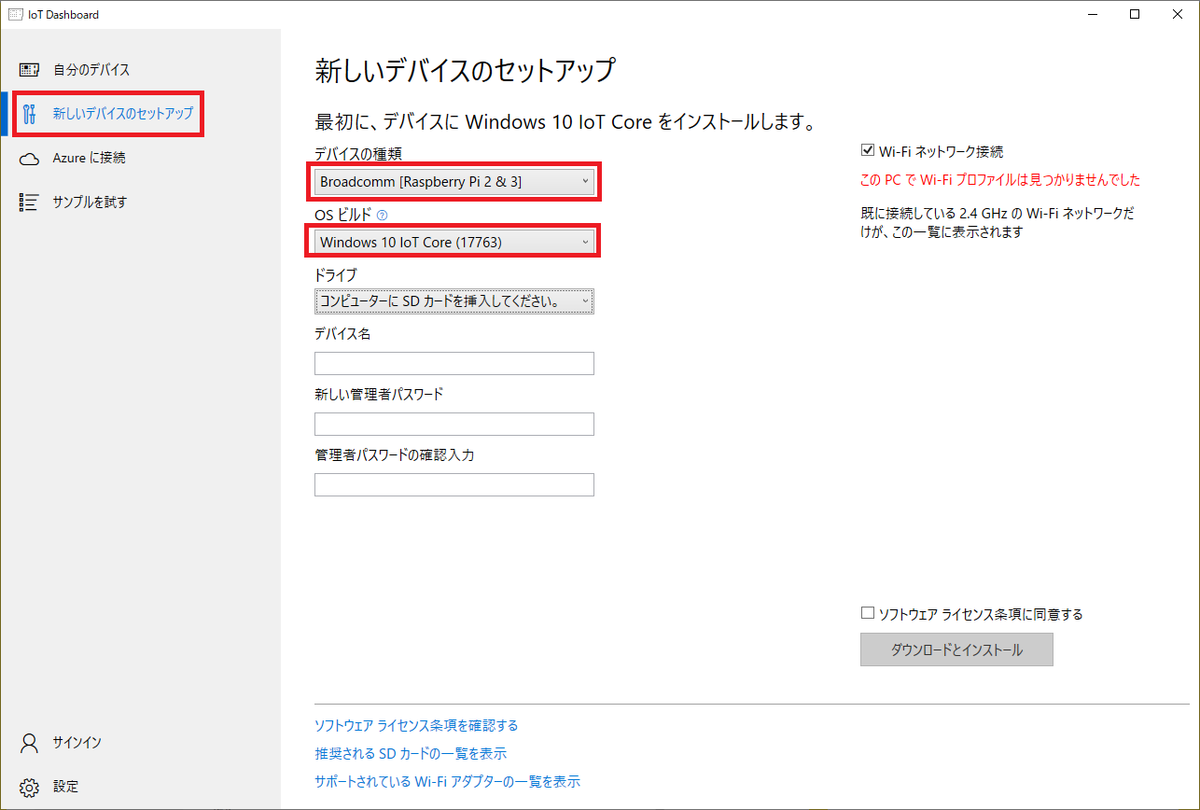Open 推奨される SD カードの一覧を表示 link

(x=410, y=754)
